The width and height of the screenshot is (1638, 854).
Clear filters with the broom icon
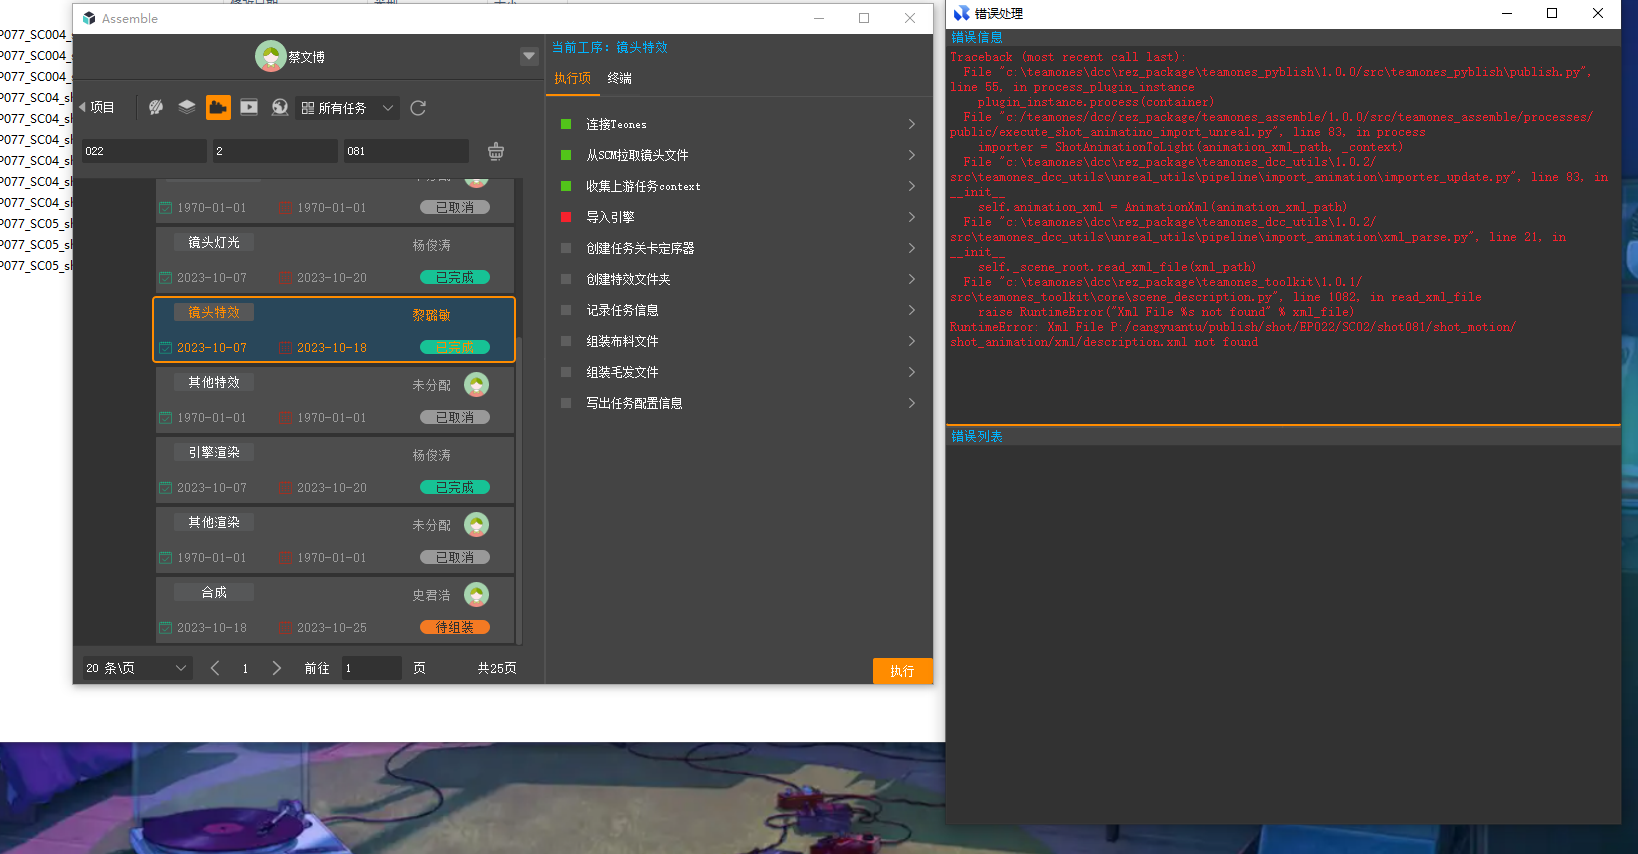coord(496,151)
